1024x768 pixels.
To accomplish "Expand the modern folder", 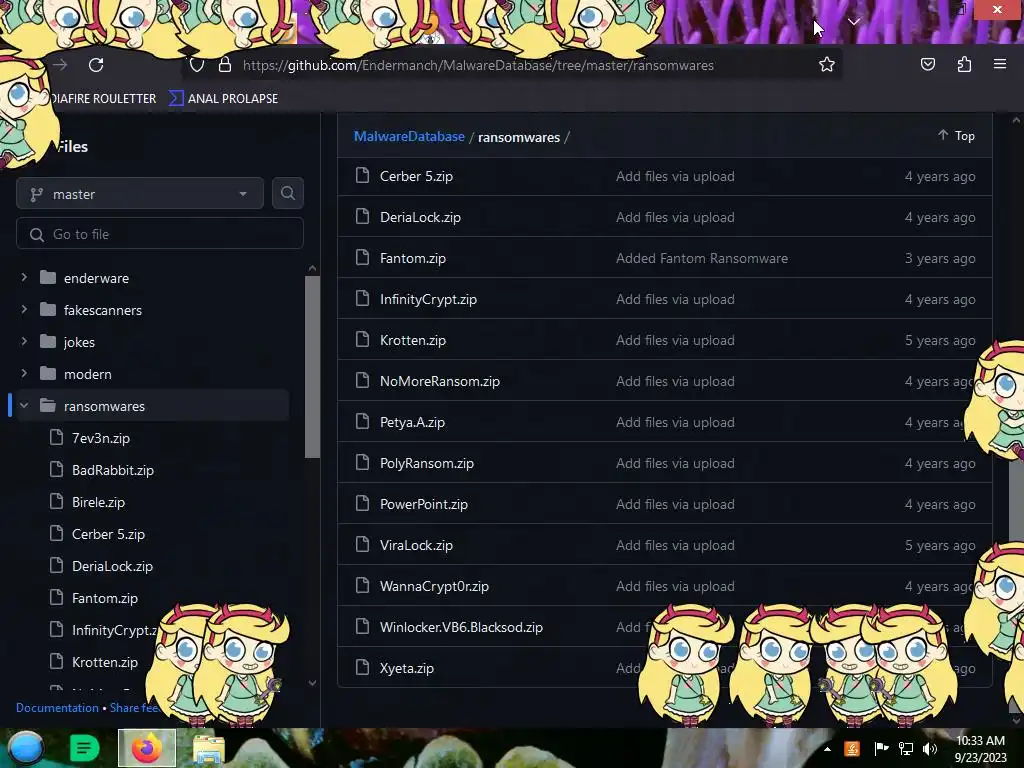I will click(x=24, y=374).
